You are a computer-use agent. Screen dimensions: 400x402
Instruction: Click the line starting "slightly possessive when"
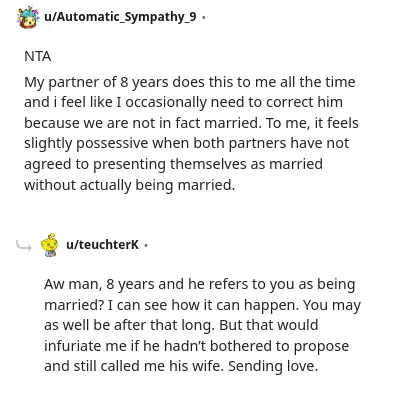coord(187,143)
